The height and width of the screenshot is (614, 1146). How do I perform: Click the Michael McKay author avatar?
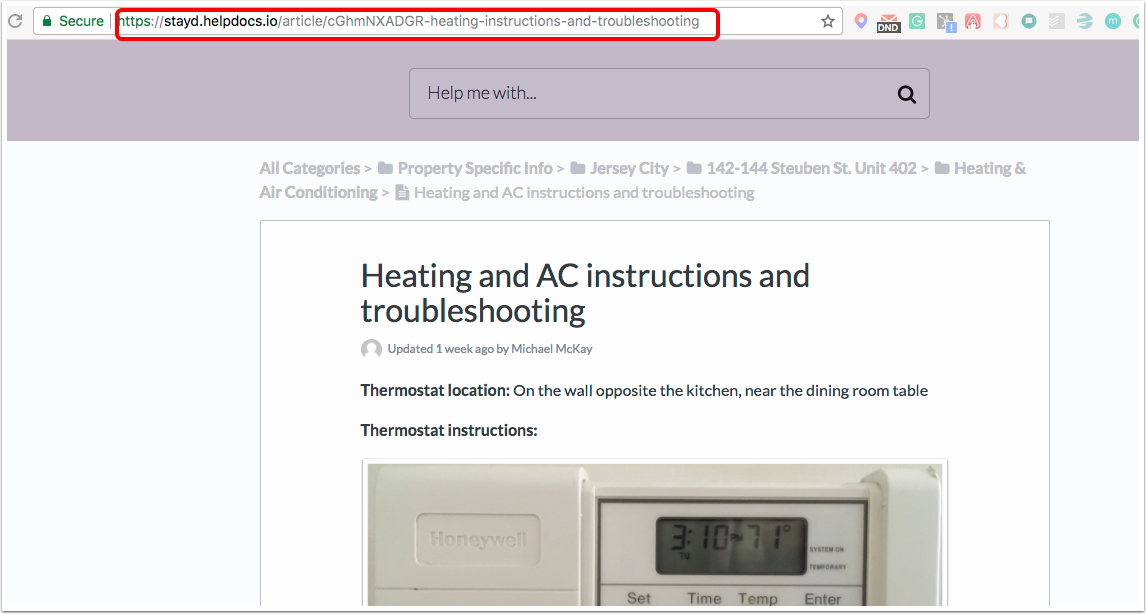[371, 349]
